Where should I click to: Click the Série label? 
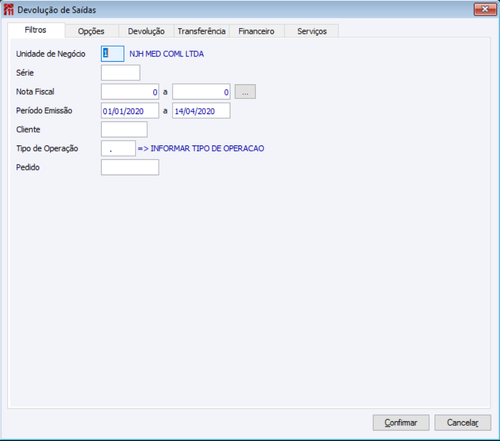tap(25, 73)
